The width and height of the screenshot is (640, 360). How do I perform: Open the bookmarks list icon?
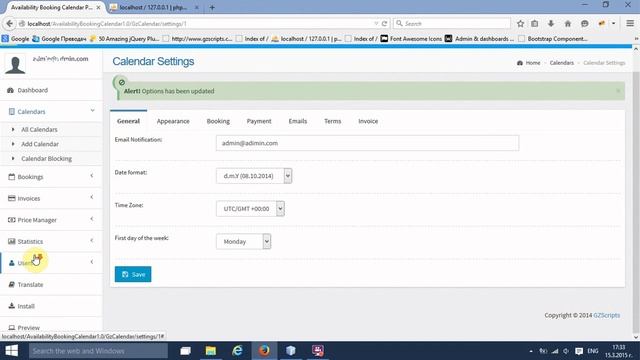coord(535,24)
